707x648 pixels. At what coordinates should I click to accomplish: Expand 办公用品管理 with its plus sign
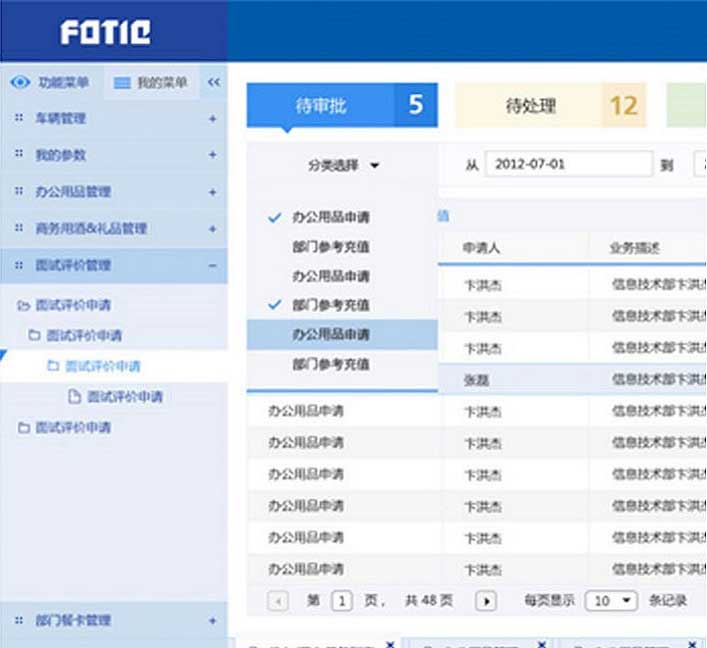pos(212,192)
